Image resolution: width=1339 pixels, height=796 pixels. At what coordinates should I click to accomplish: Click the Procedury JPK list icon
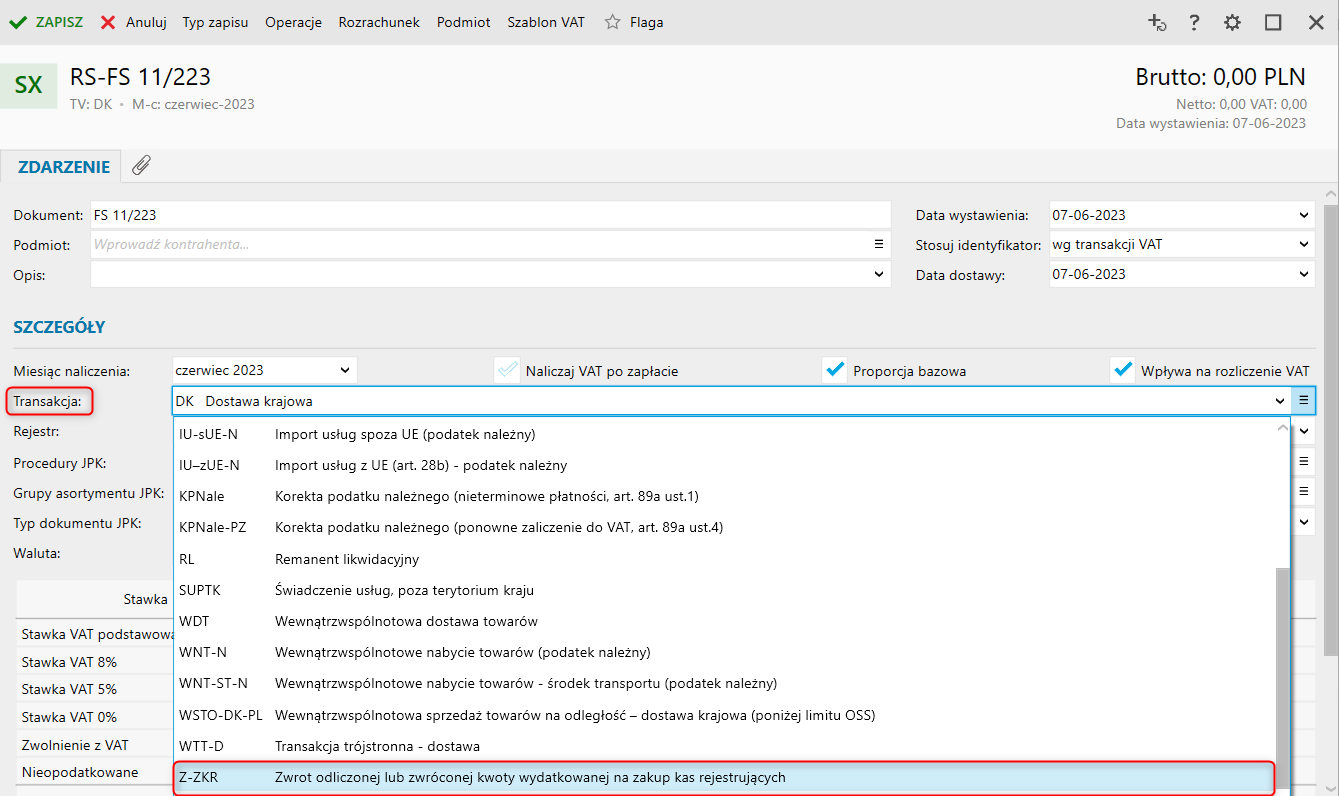pos(1304,461)
